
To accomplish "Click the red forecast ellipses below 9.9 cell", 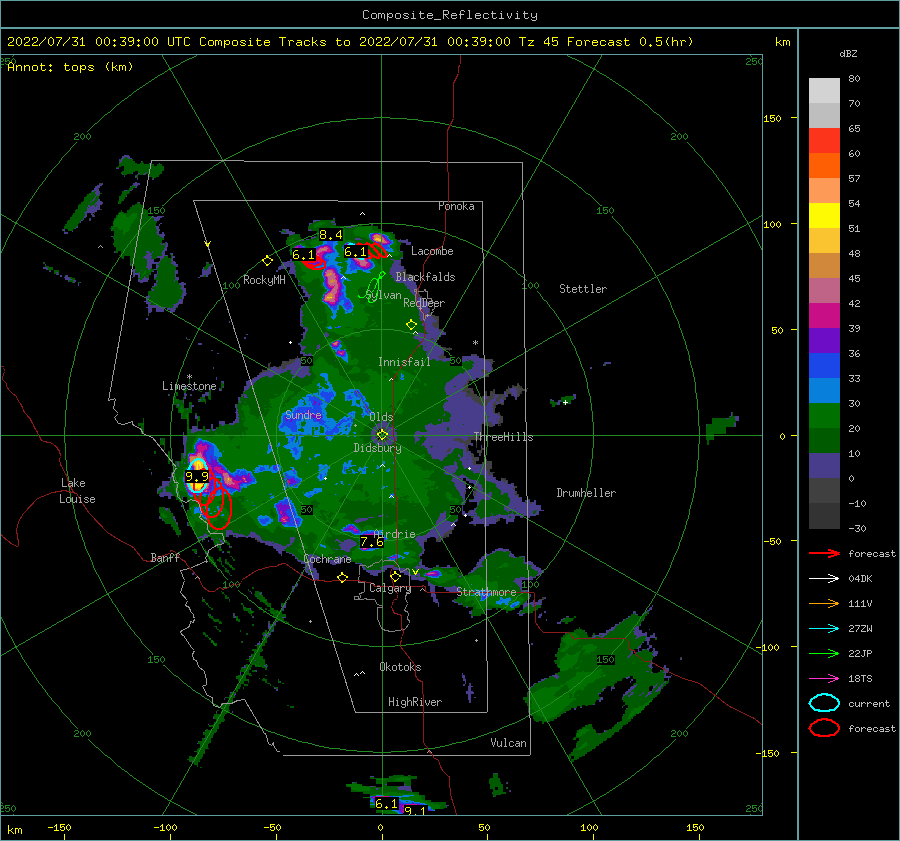I will coord(216,503).
